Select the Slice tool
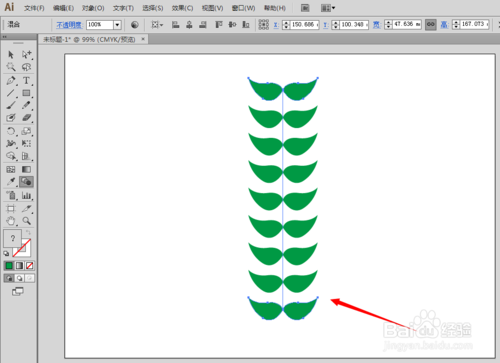This screenshot has height=363, width=500. point(26,209)
